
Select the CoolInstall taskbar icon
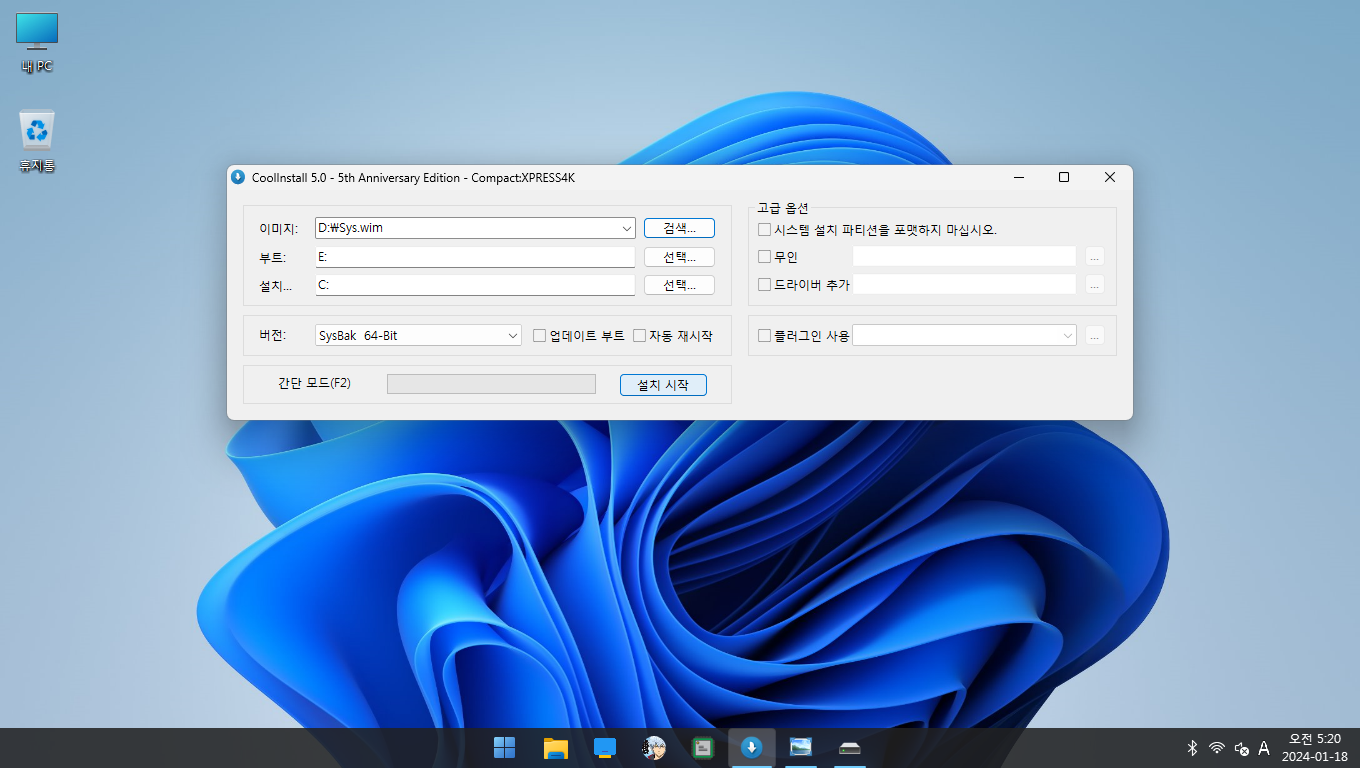[752, 747]
